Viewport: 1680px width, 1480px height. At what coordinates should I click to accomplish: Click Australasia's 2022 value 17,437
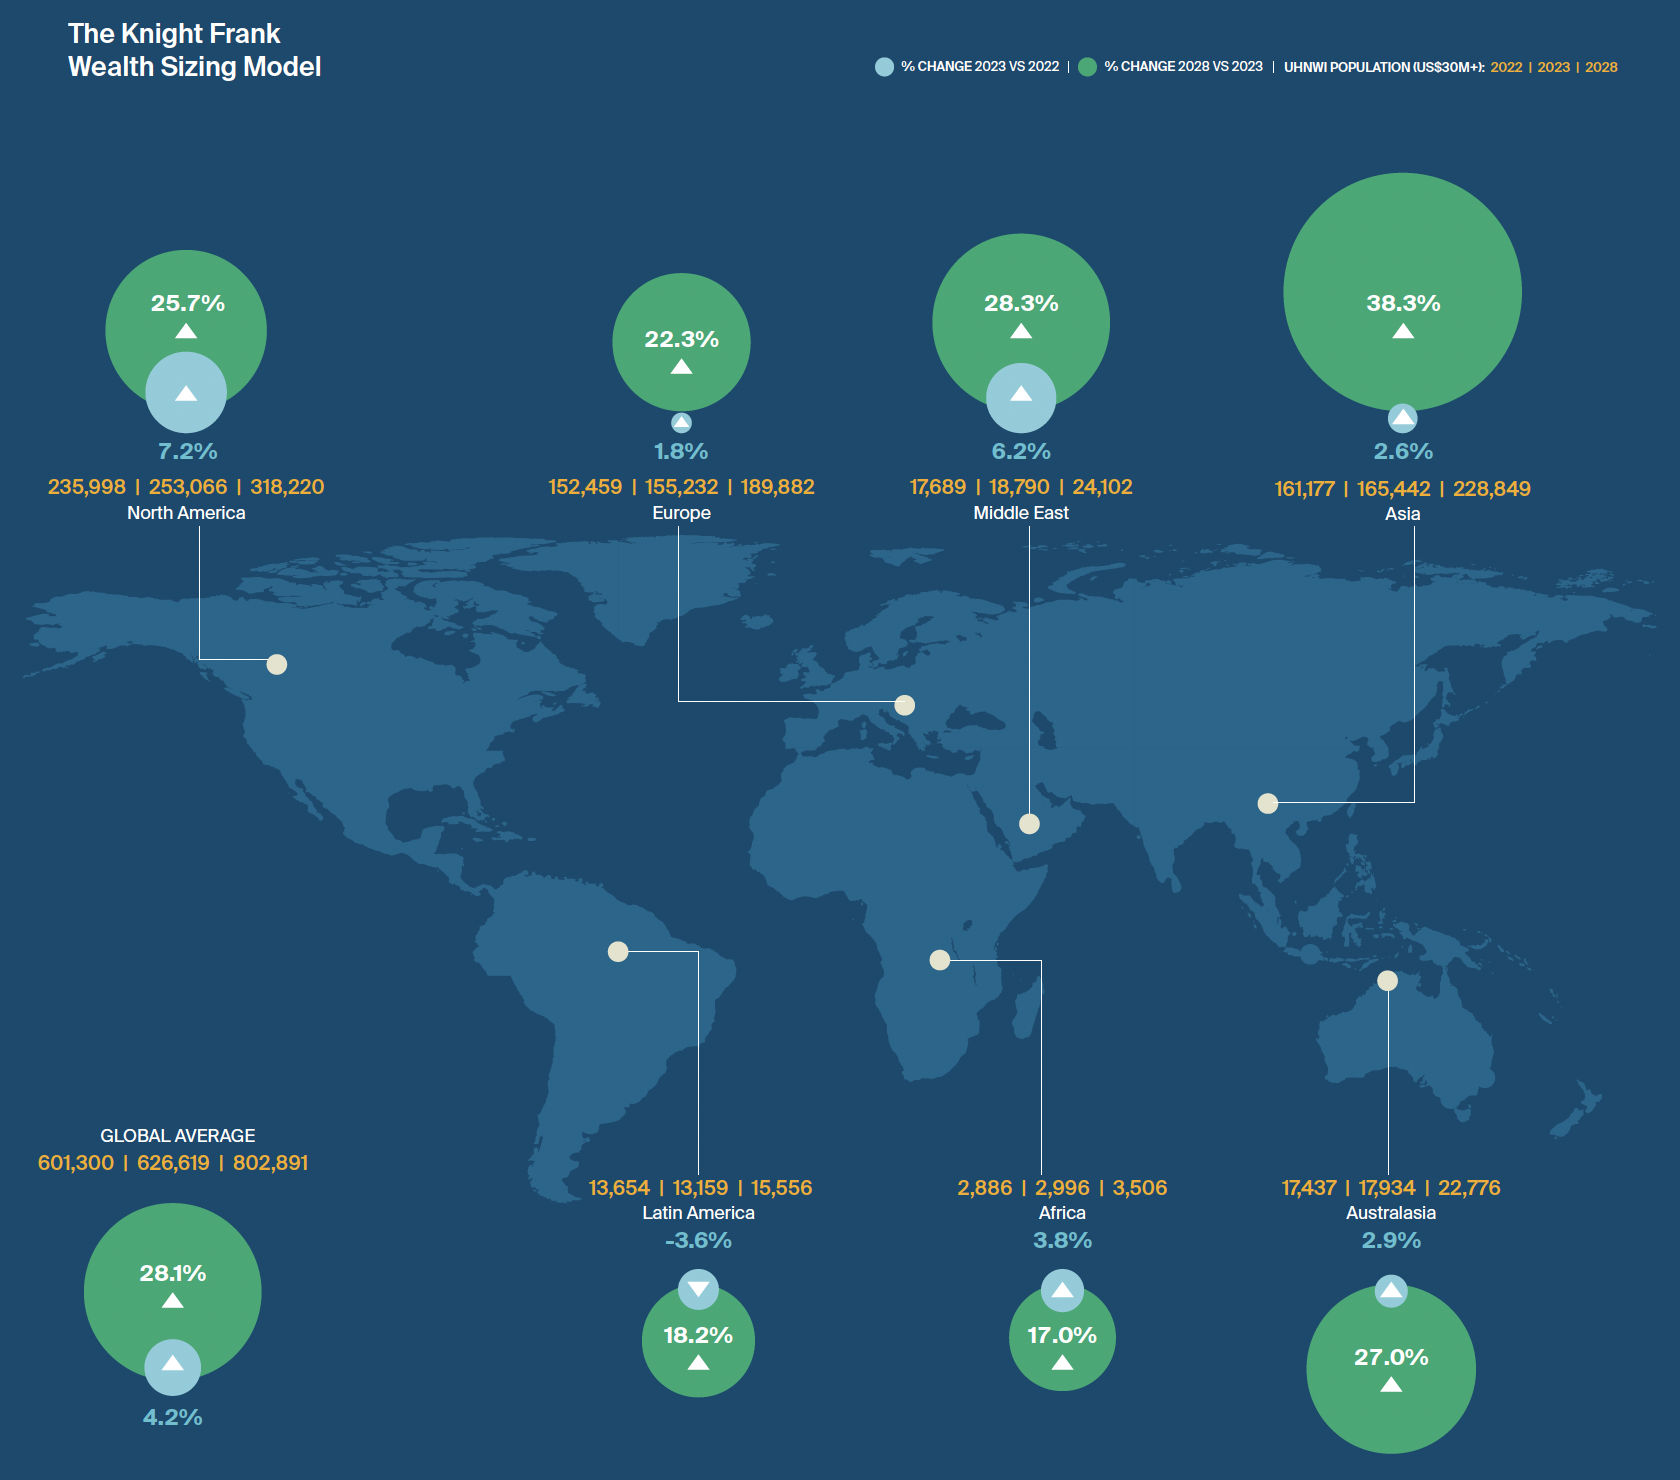1309,1188
